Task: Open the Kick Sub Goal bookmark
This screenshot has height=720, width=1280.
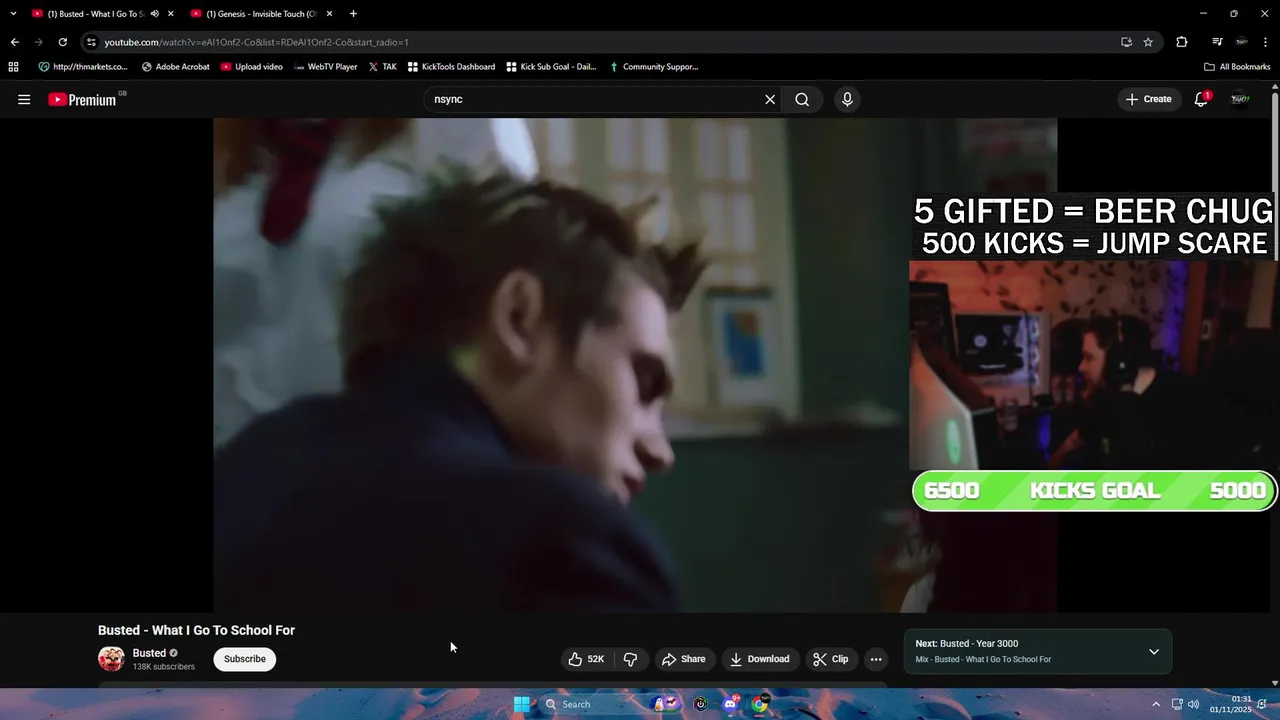Action: (x=551, y=67)
